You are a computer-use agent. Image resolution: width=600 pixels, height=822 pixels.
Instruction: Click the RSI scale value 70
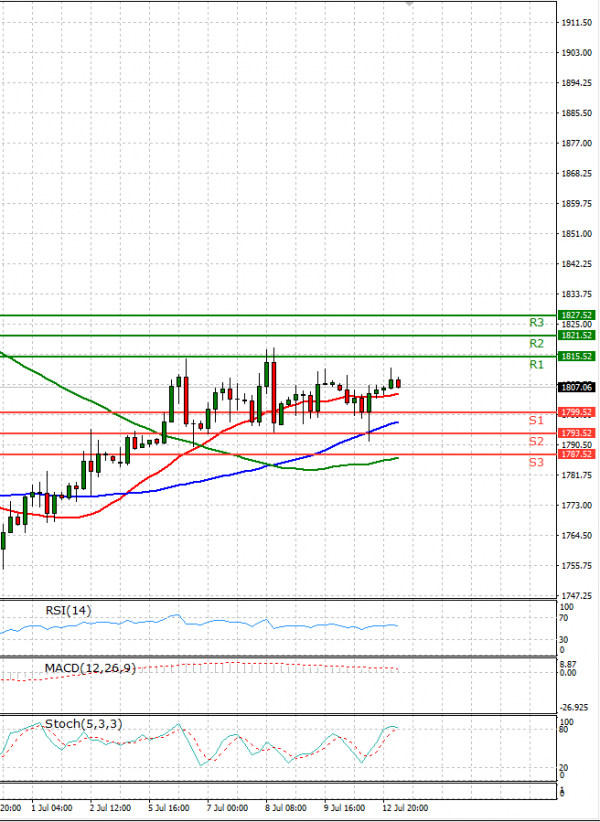coord(563,618)
